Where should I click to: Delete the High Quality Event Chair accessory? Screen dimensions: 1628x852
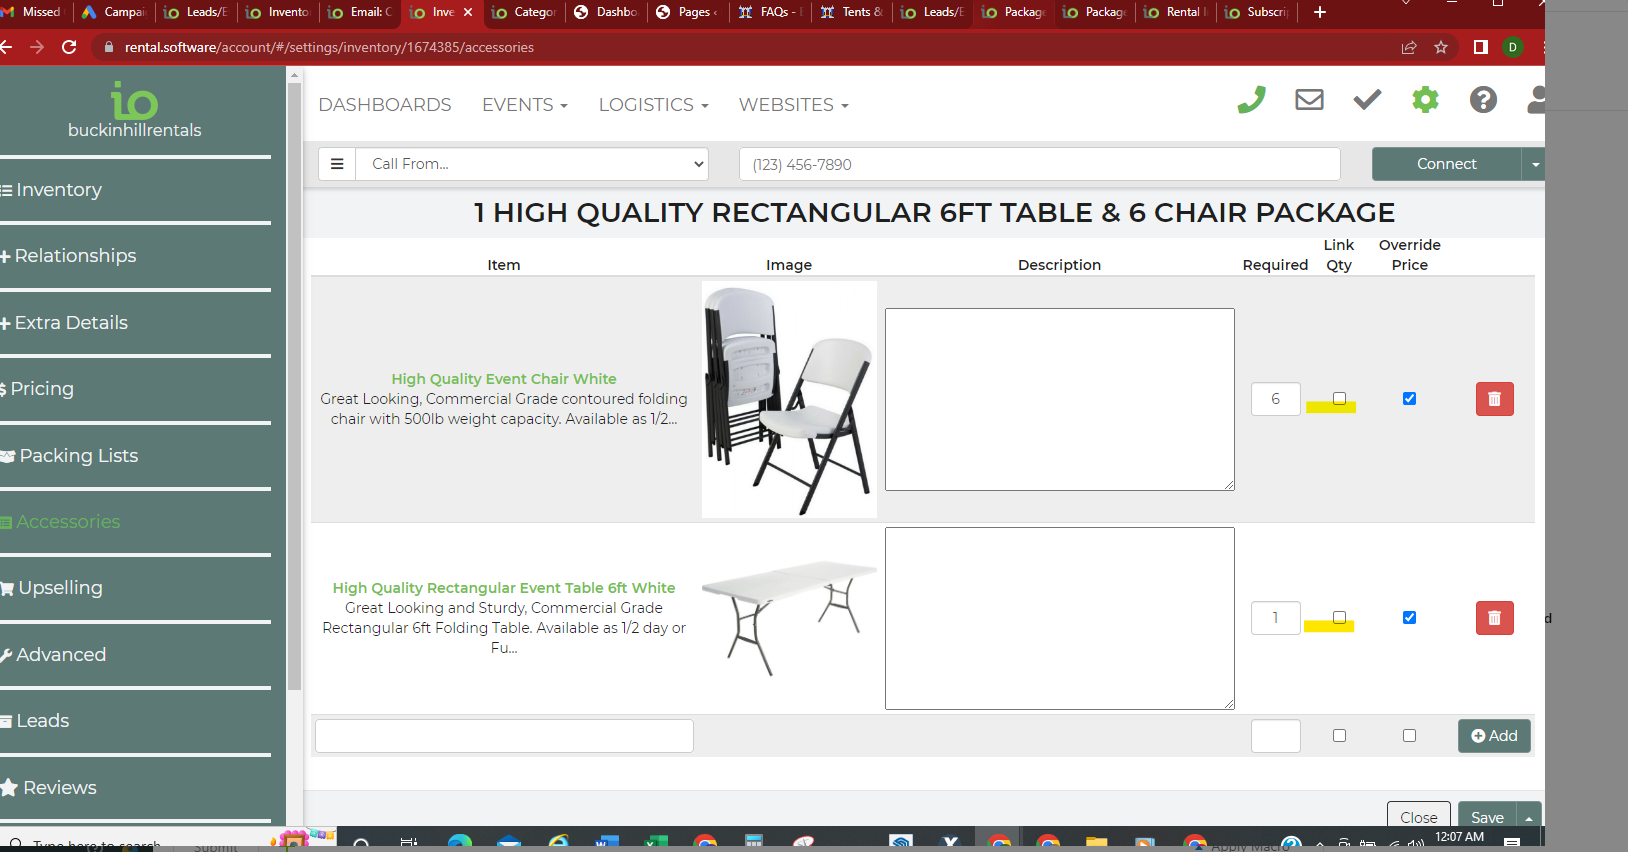point(1494,399)
